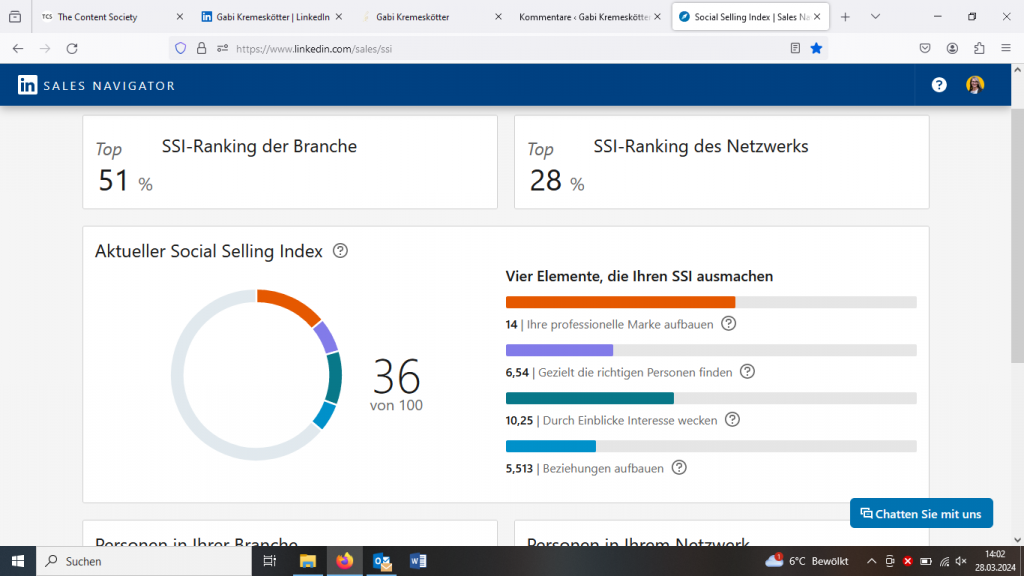The height and width of the screenshot is (576, 1024).
Task: Click the help icon beside Aktueller Social Selling Index
Action: [x=340, y=251]
